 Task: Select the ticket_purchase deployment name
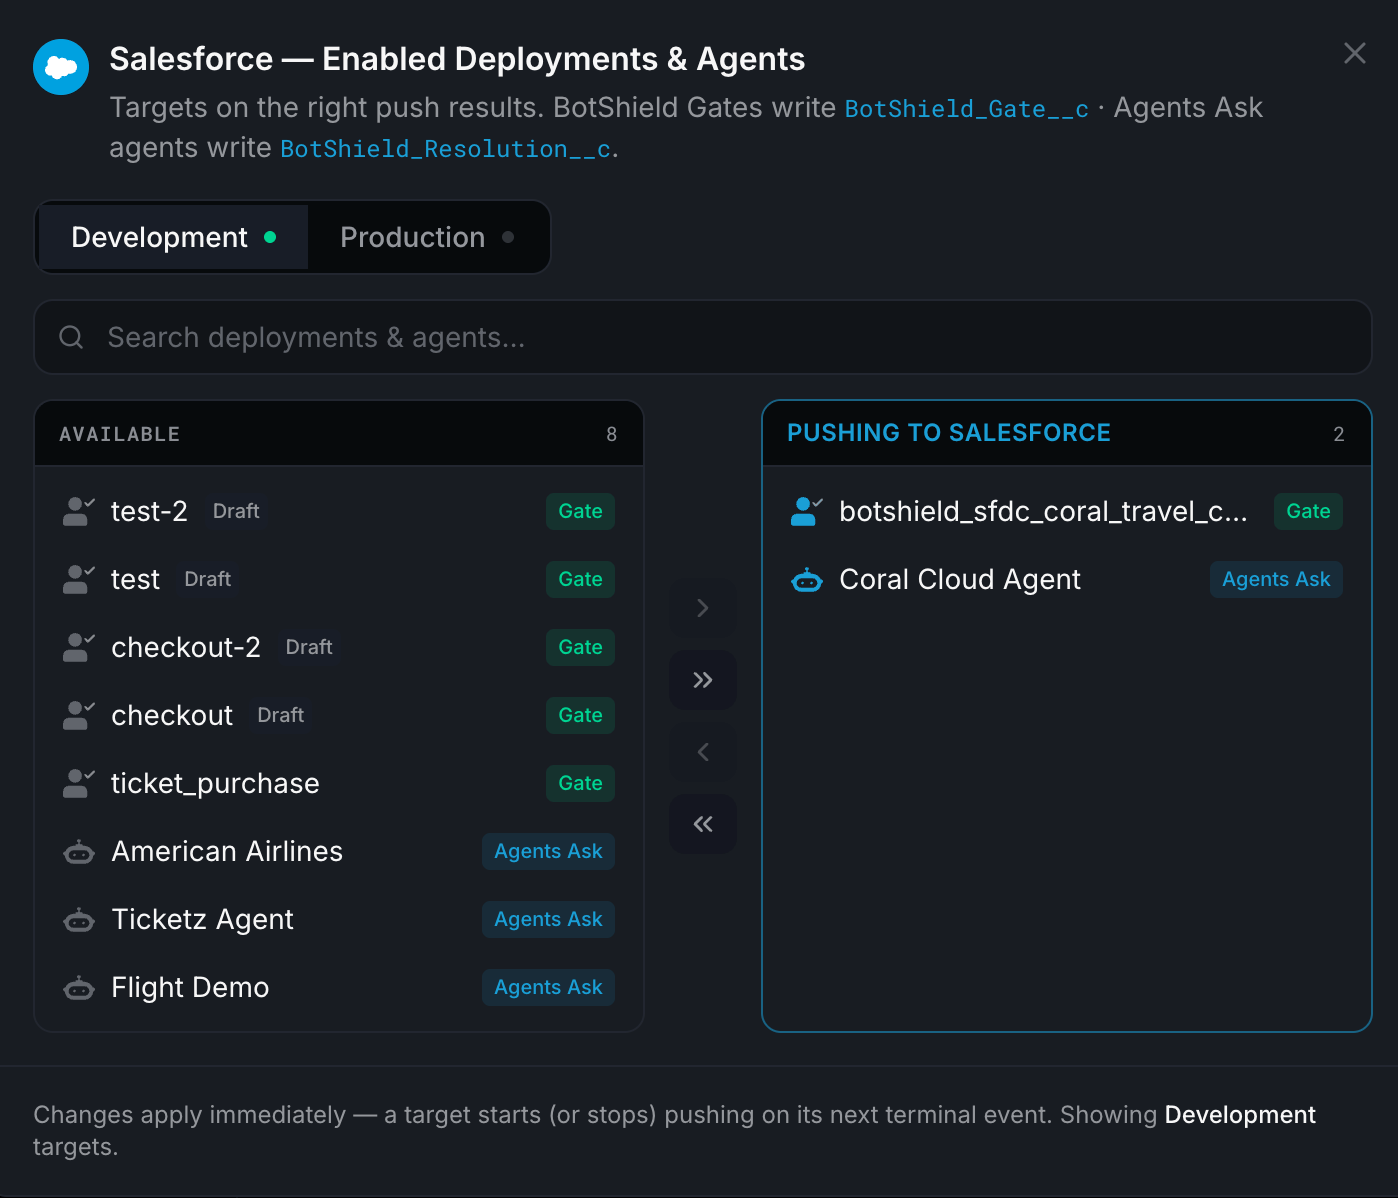point(215,783)
